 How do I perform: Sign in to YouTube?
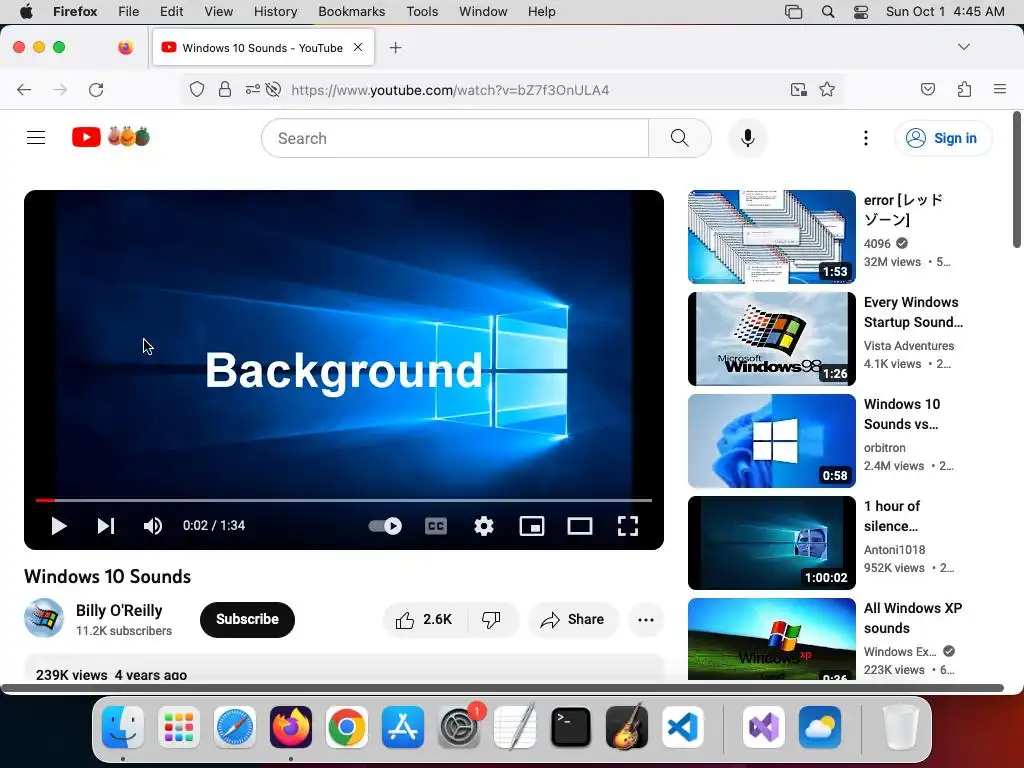pyautogui.click(x=943, y=138)
